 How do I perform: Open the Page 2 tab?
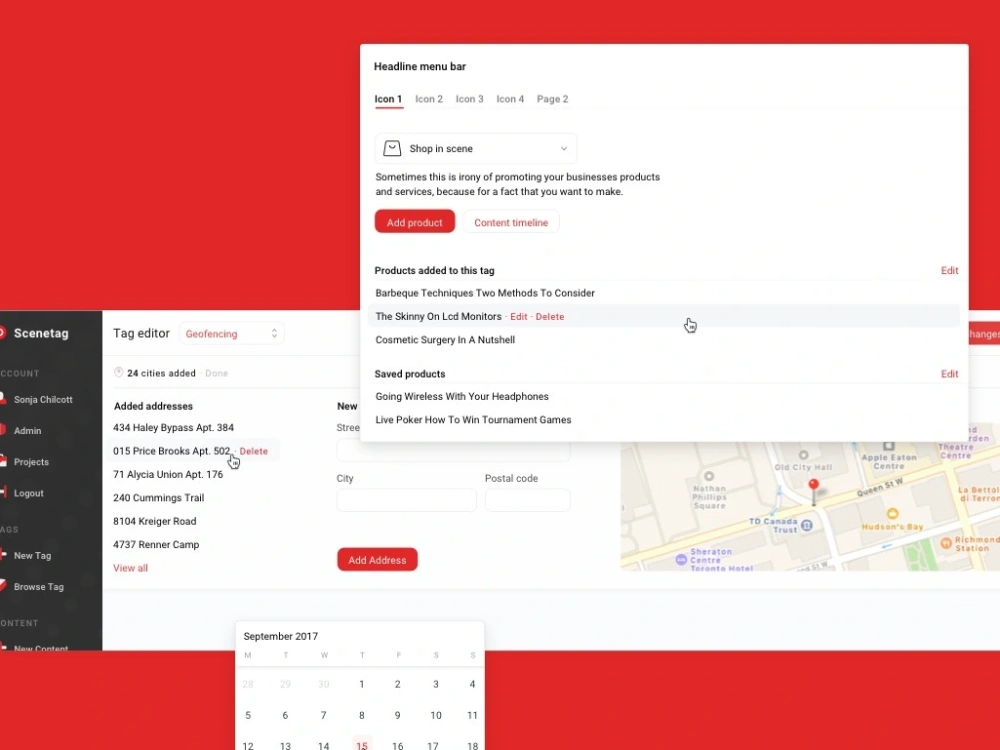click(x=552, y=99)
